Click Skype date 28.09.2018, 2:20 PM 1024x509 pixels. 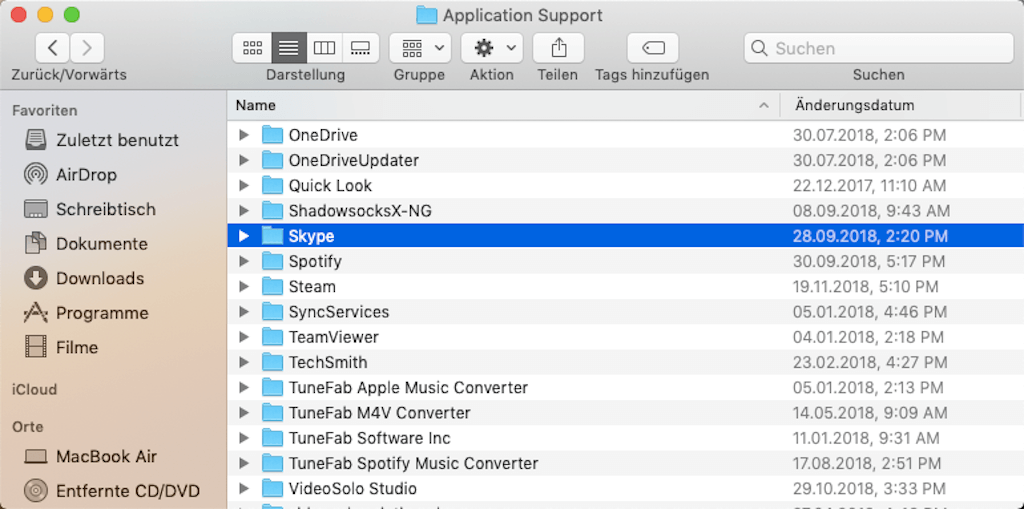coord(870,236)
